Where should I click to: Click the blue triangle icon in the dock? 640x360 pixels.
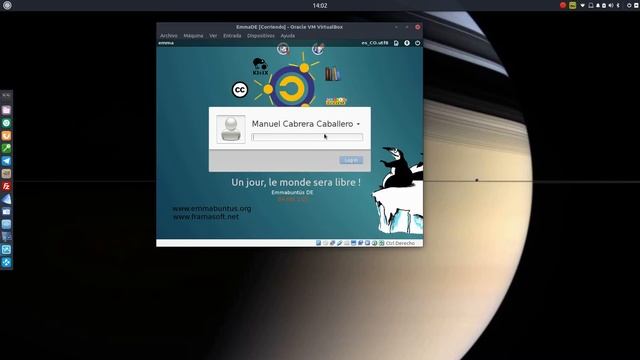tap(6, 199)
